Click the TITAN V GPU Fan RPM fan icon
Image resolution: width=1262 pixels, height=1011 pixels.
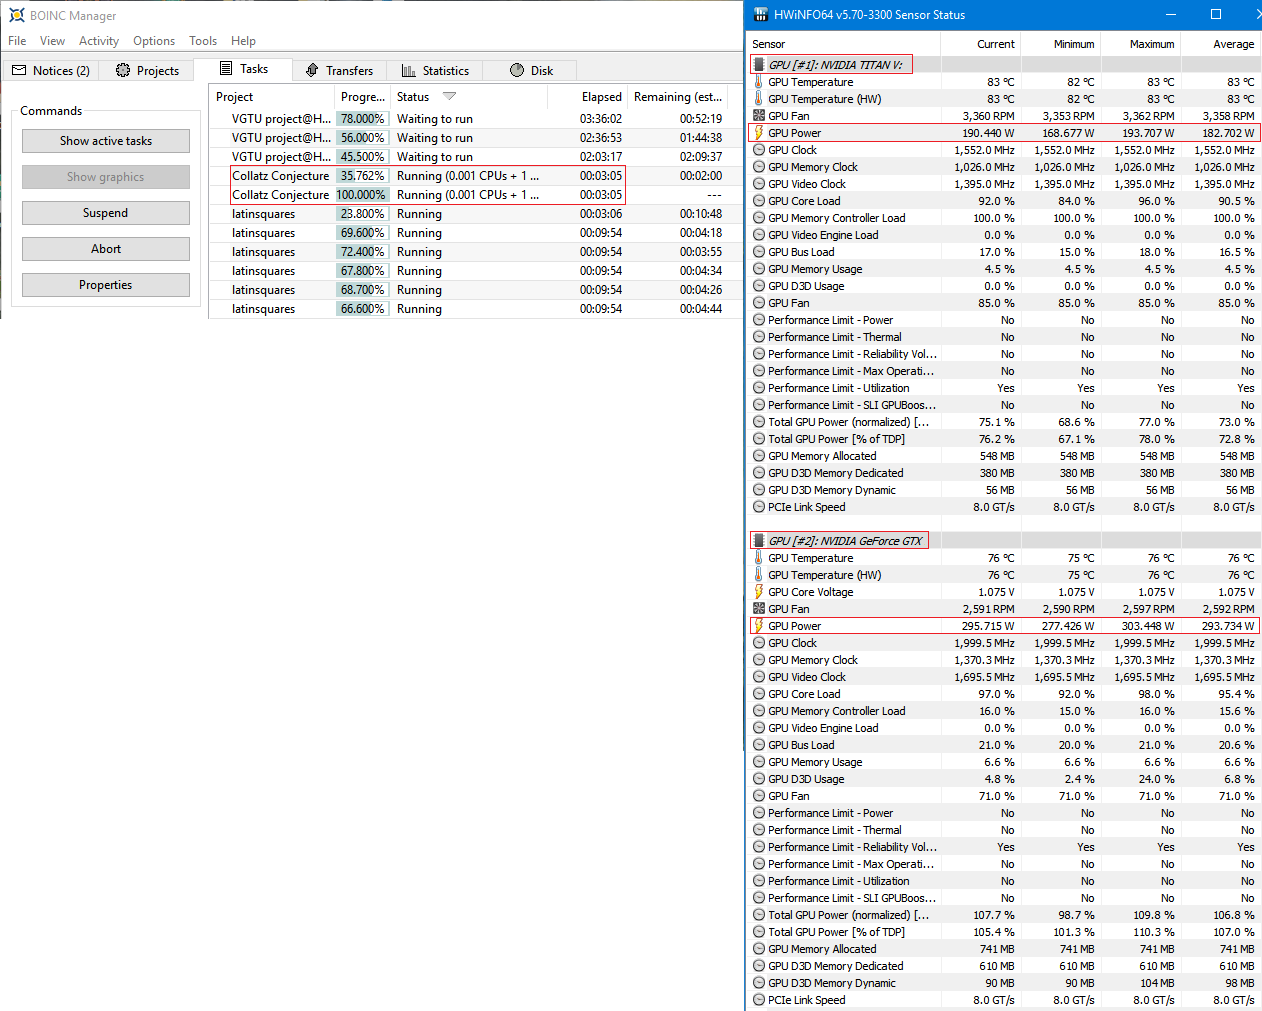tap(759, 116)
